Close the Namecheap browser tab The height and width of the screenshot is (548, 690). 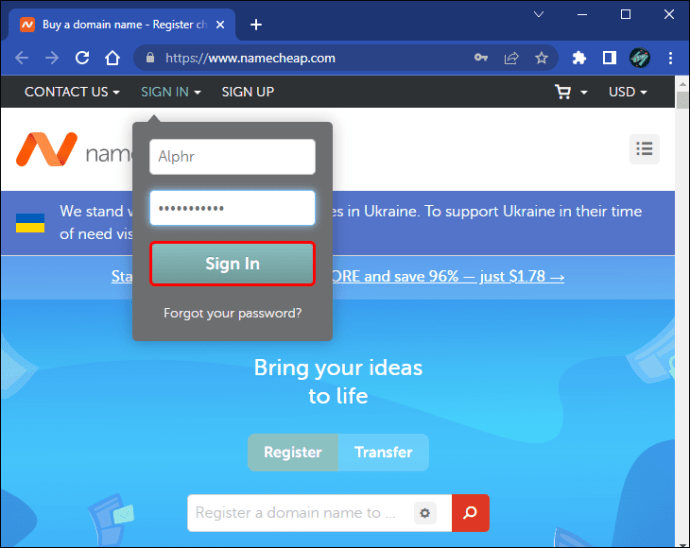(x=220, y=25)
